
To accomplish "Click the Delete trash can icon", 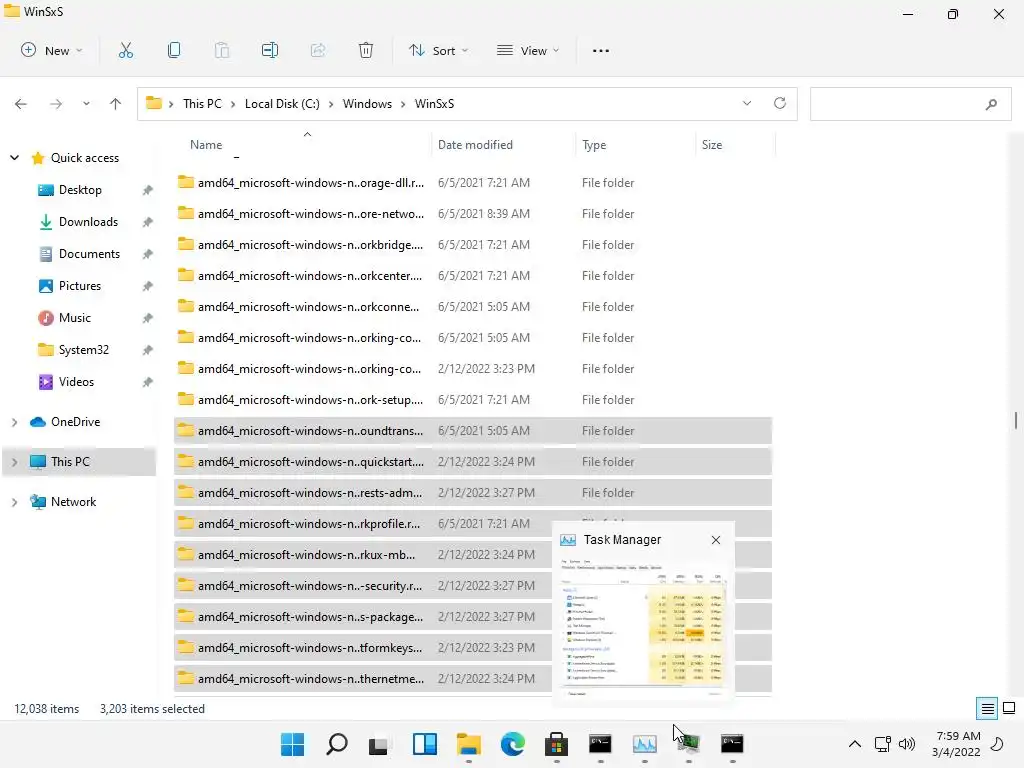I will [366, 50].
